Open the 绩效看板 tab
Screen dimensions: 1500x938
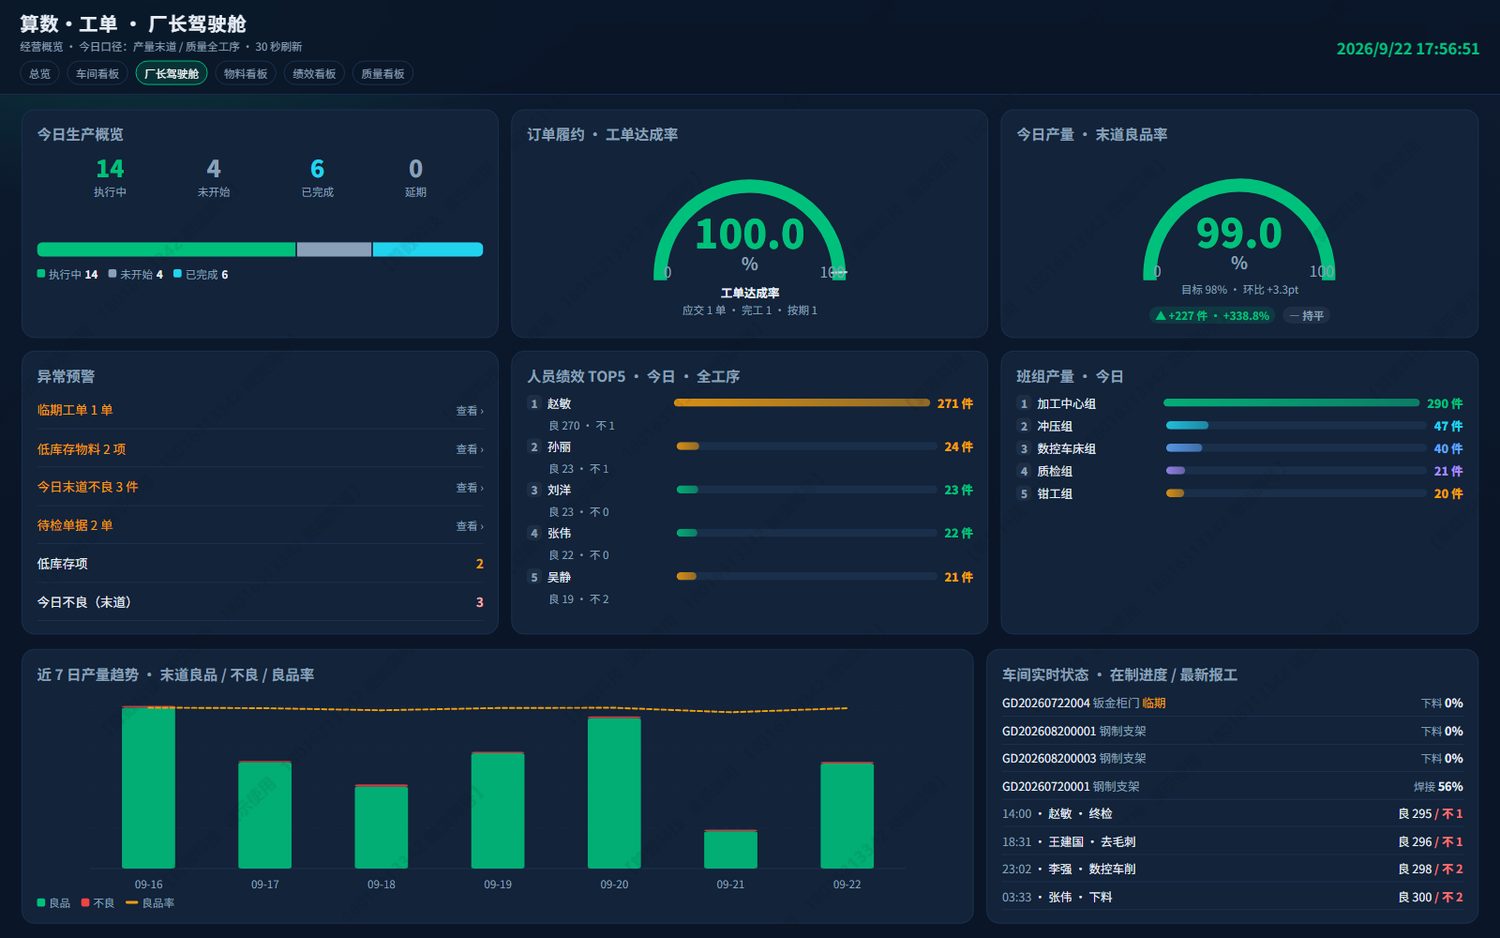tap(314, 74)
